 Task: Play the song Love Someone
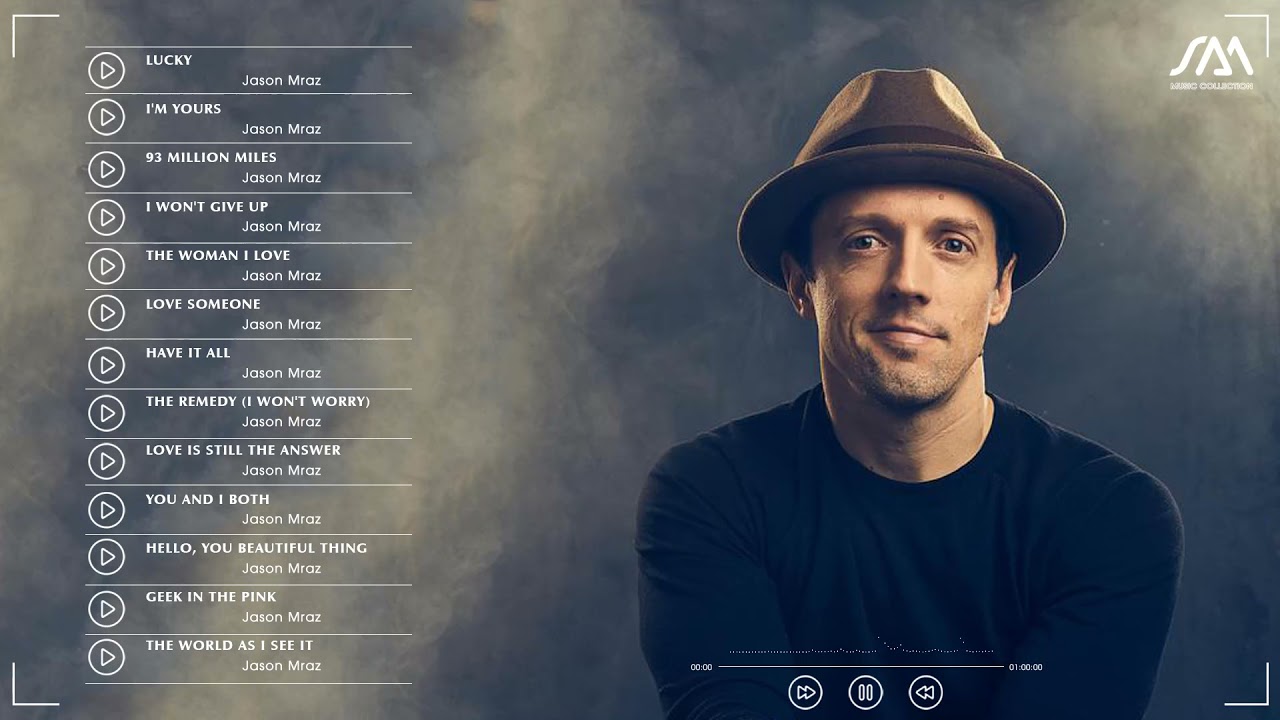pyautogui.click(x=106, y=314)
